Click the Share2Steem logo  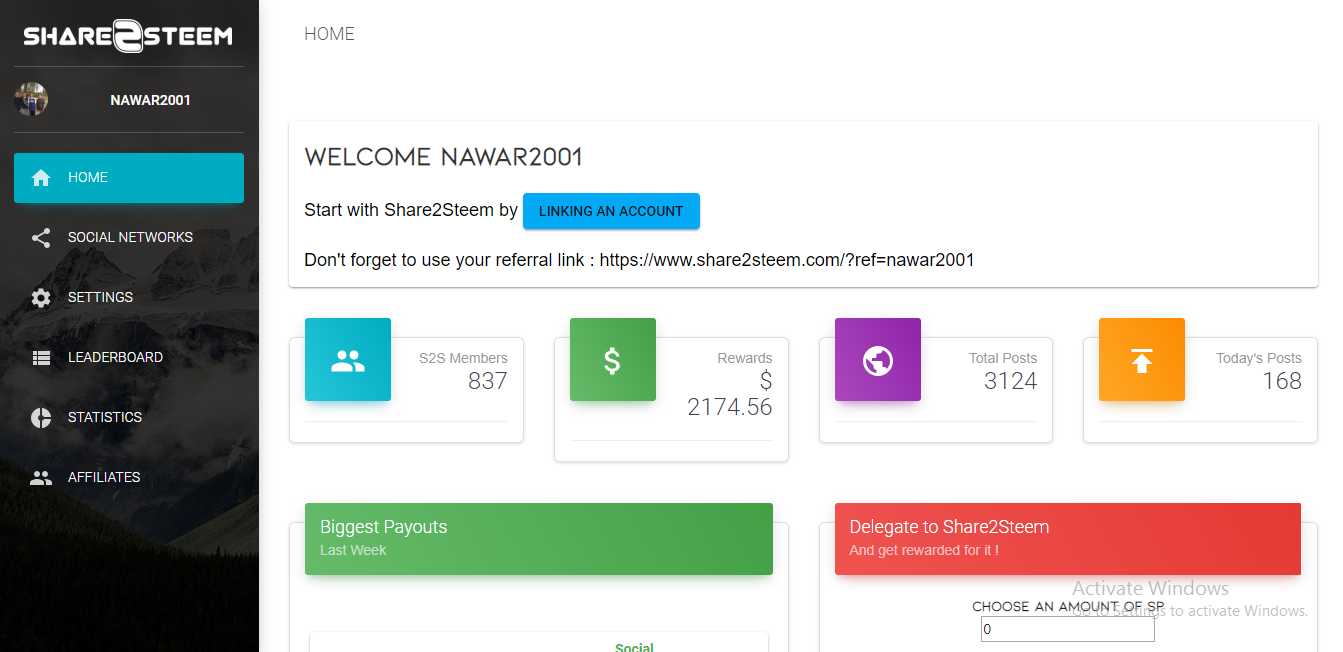(128, 35)
